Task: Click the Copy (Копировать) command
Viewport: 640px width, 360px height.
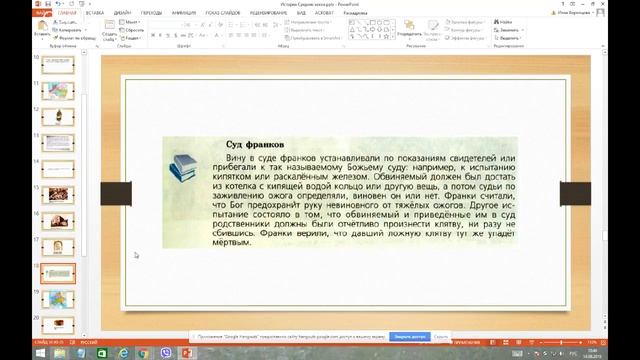Action: (67, 30)
